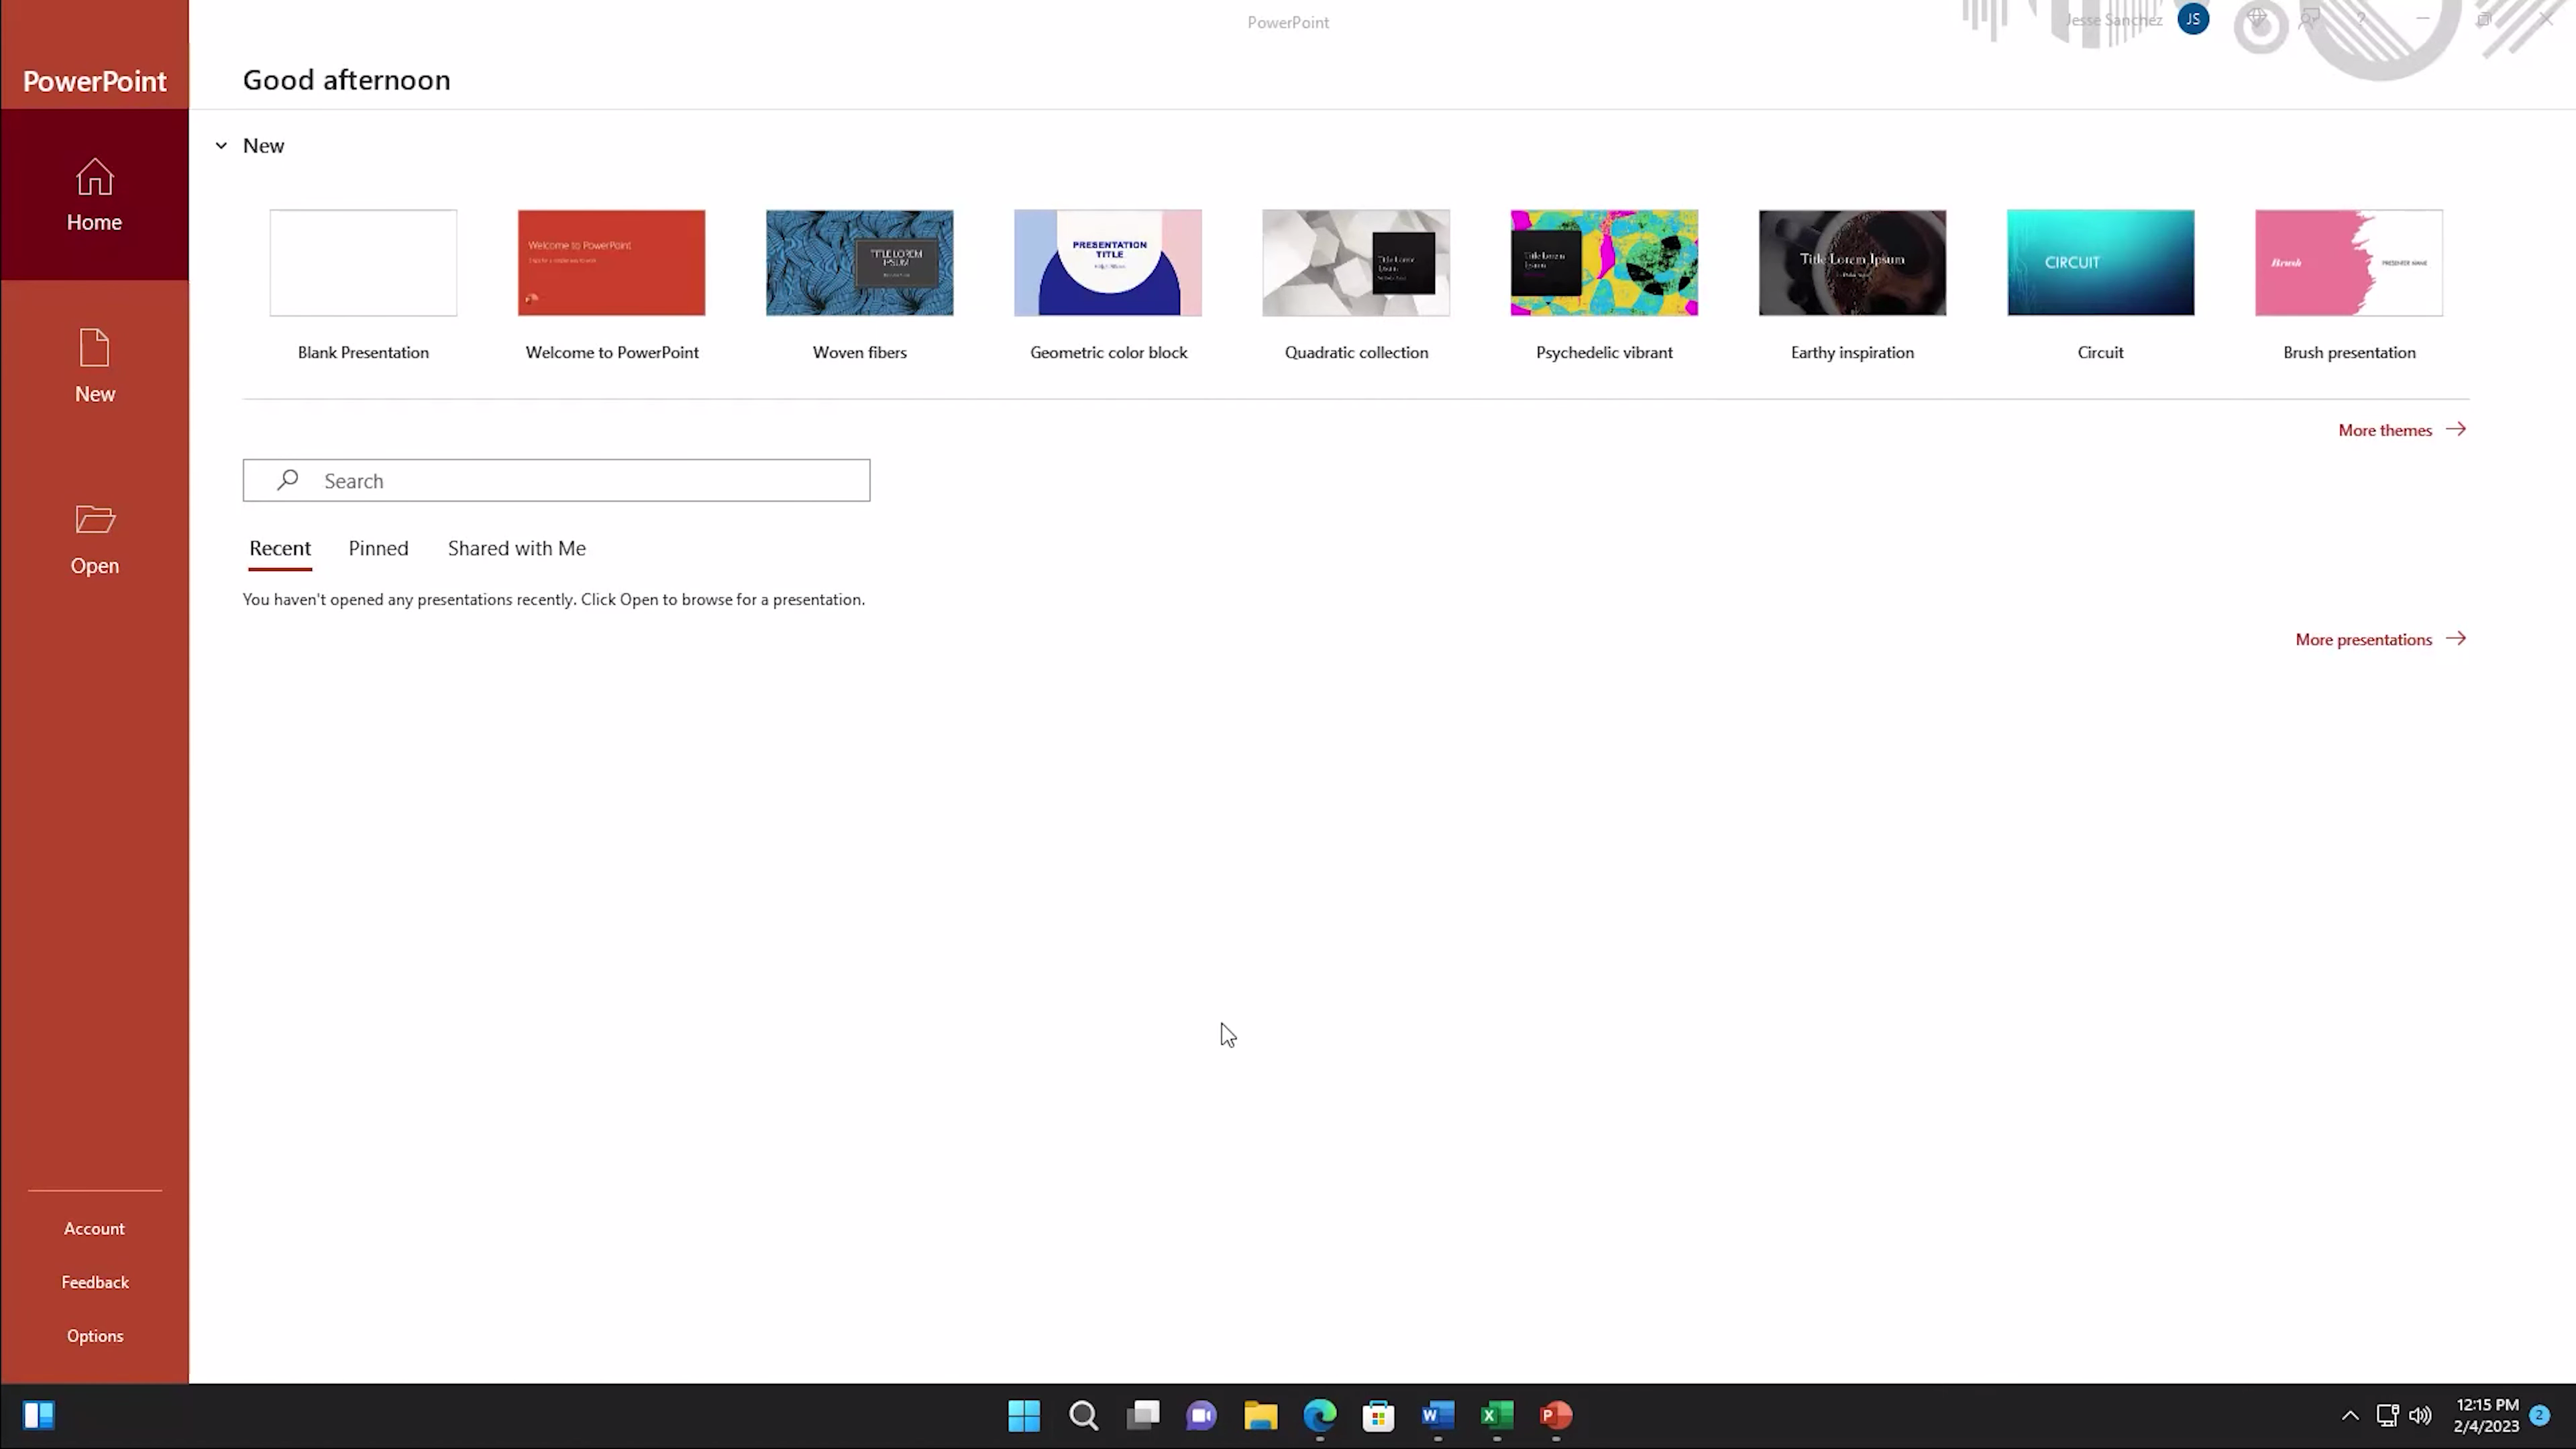The width and height of the screenshot is (2576, 1449).
Task: Click the Open folder icon in sidebar
Action: coord(94,520)
